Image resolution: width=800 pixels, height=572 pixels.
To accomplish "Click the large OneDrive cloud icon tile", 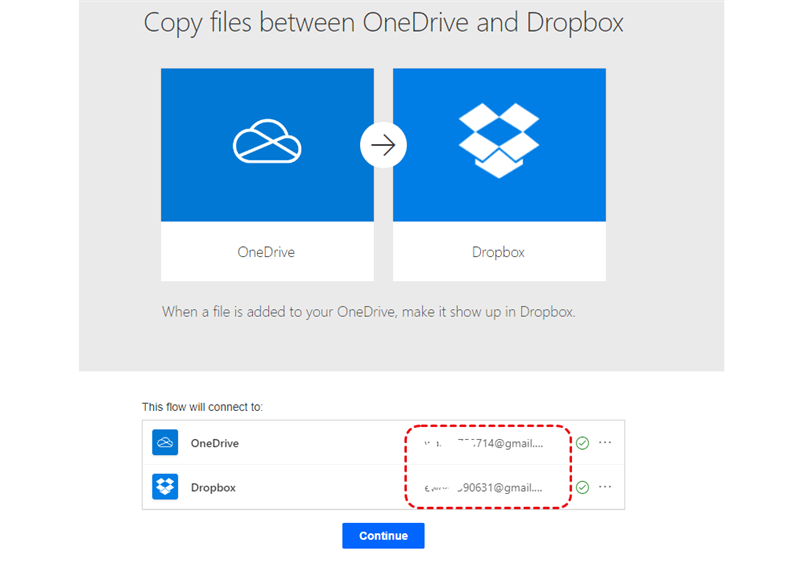I will 267,145.
